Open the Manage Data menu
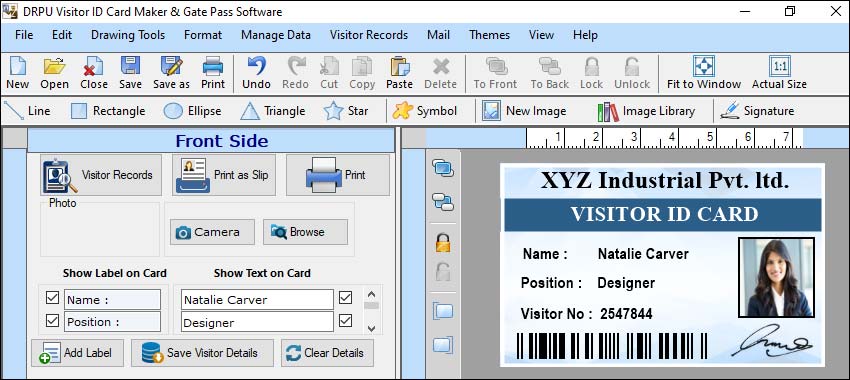Image resolution: width=850 pixels, height=380 pixels. (x=276, y=35)
